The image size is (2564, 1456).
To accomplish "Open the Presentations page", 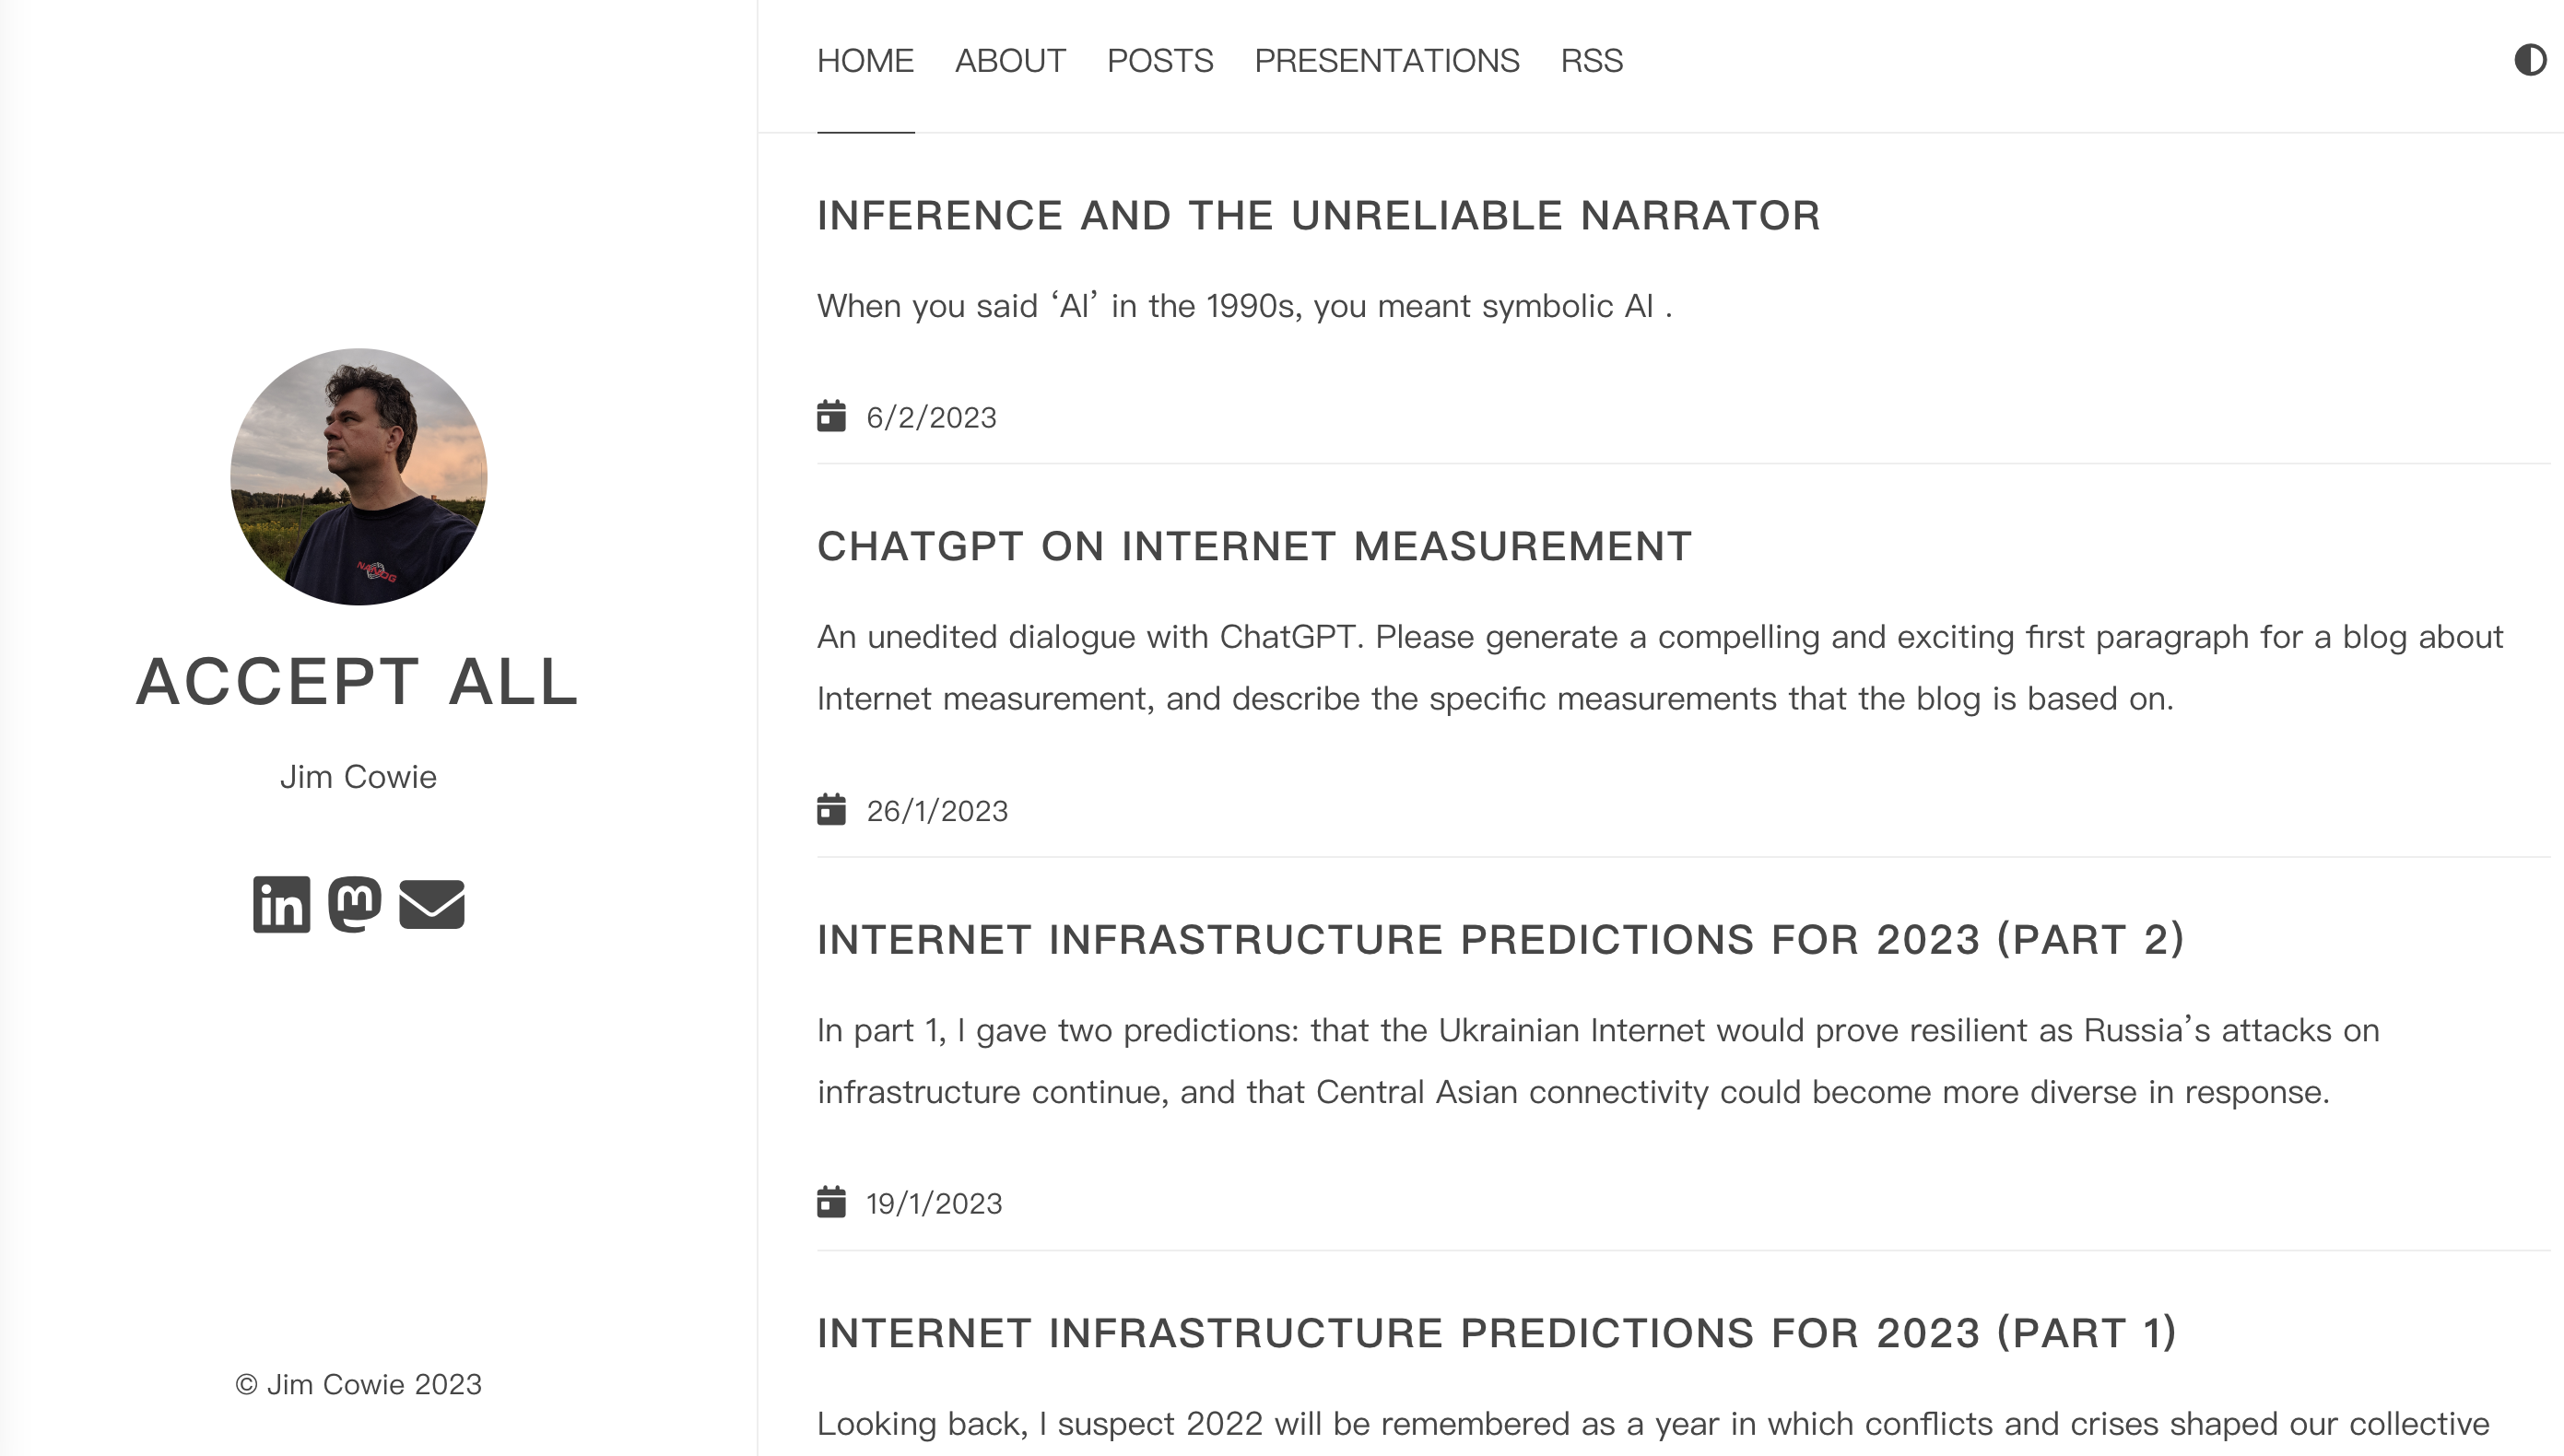I will (1387, 61).
